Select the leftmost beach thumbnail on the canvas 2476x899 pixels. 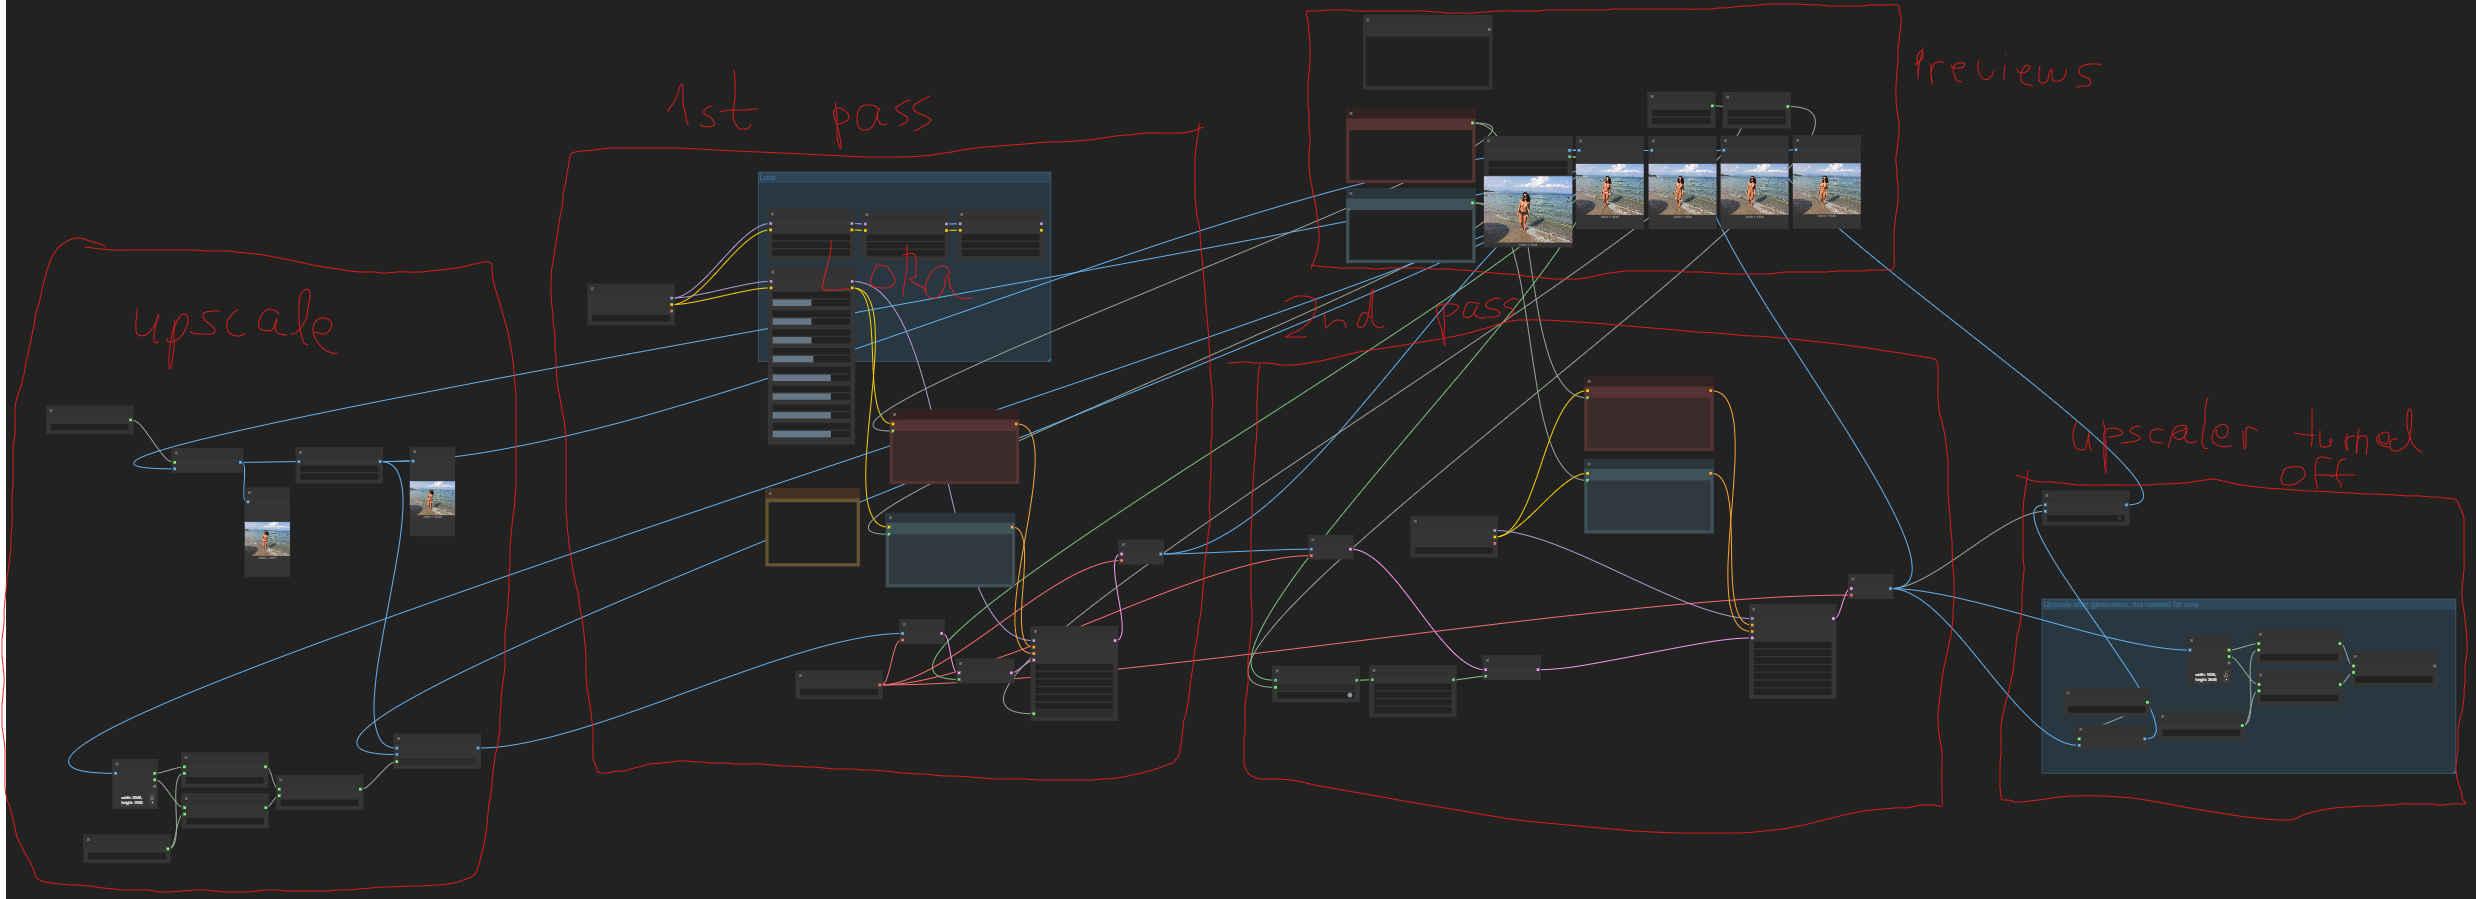coord(267,539)
